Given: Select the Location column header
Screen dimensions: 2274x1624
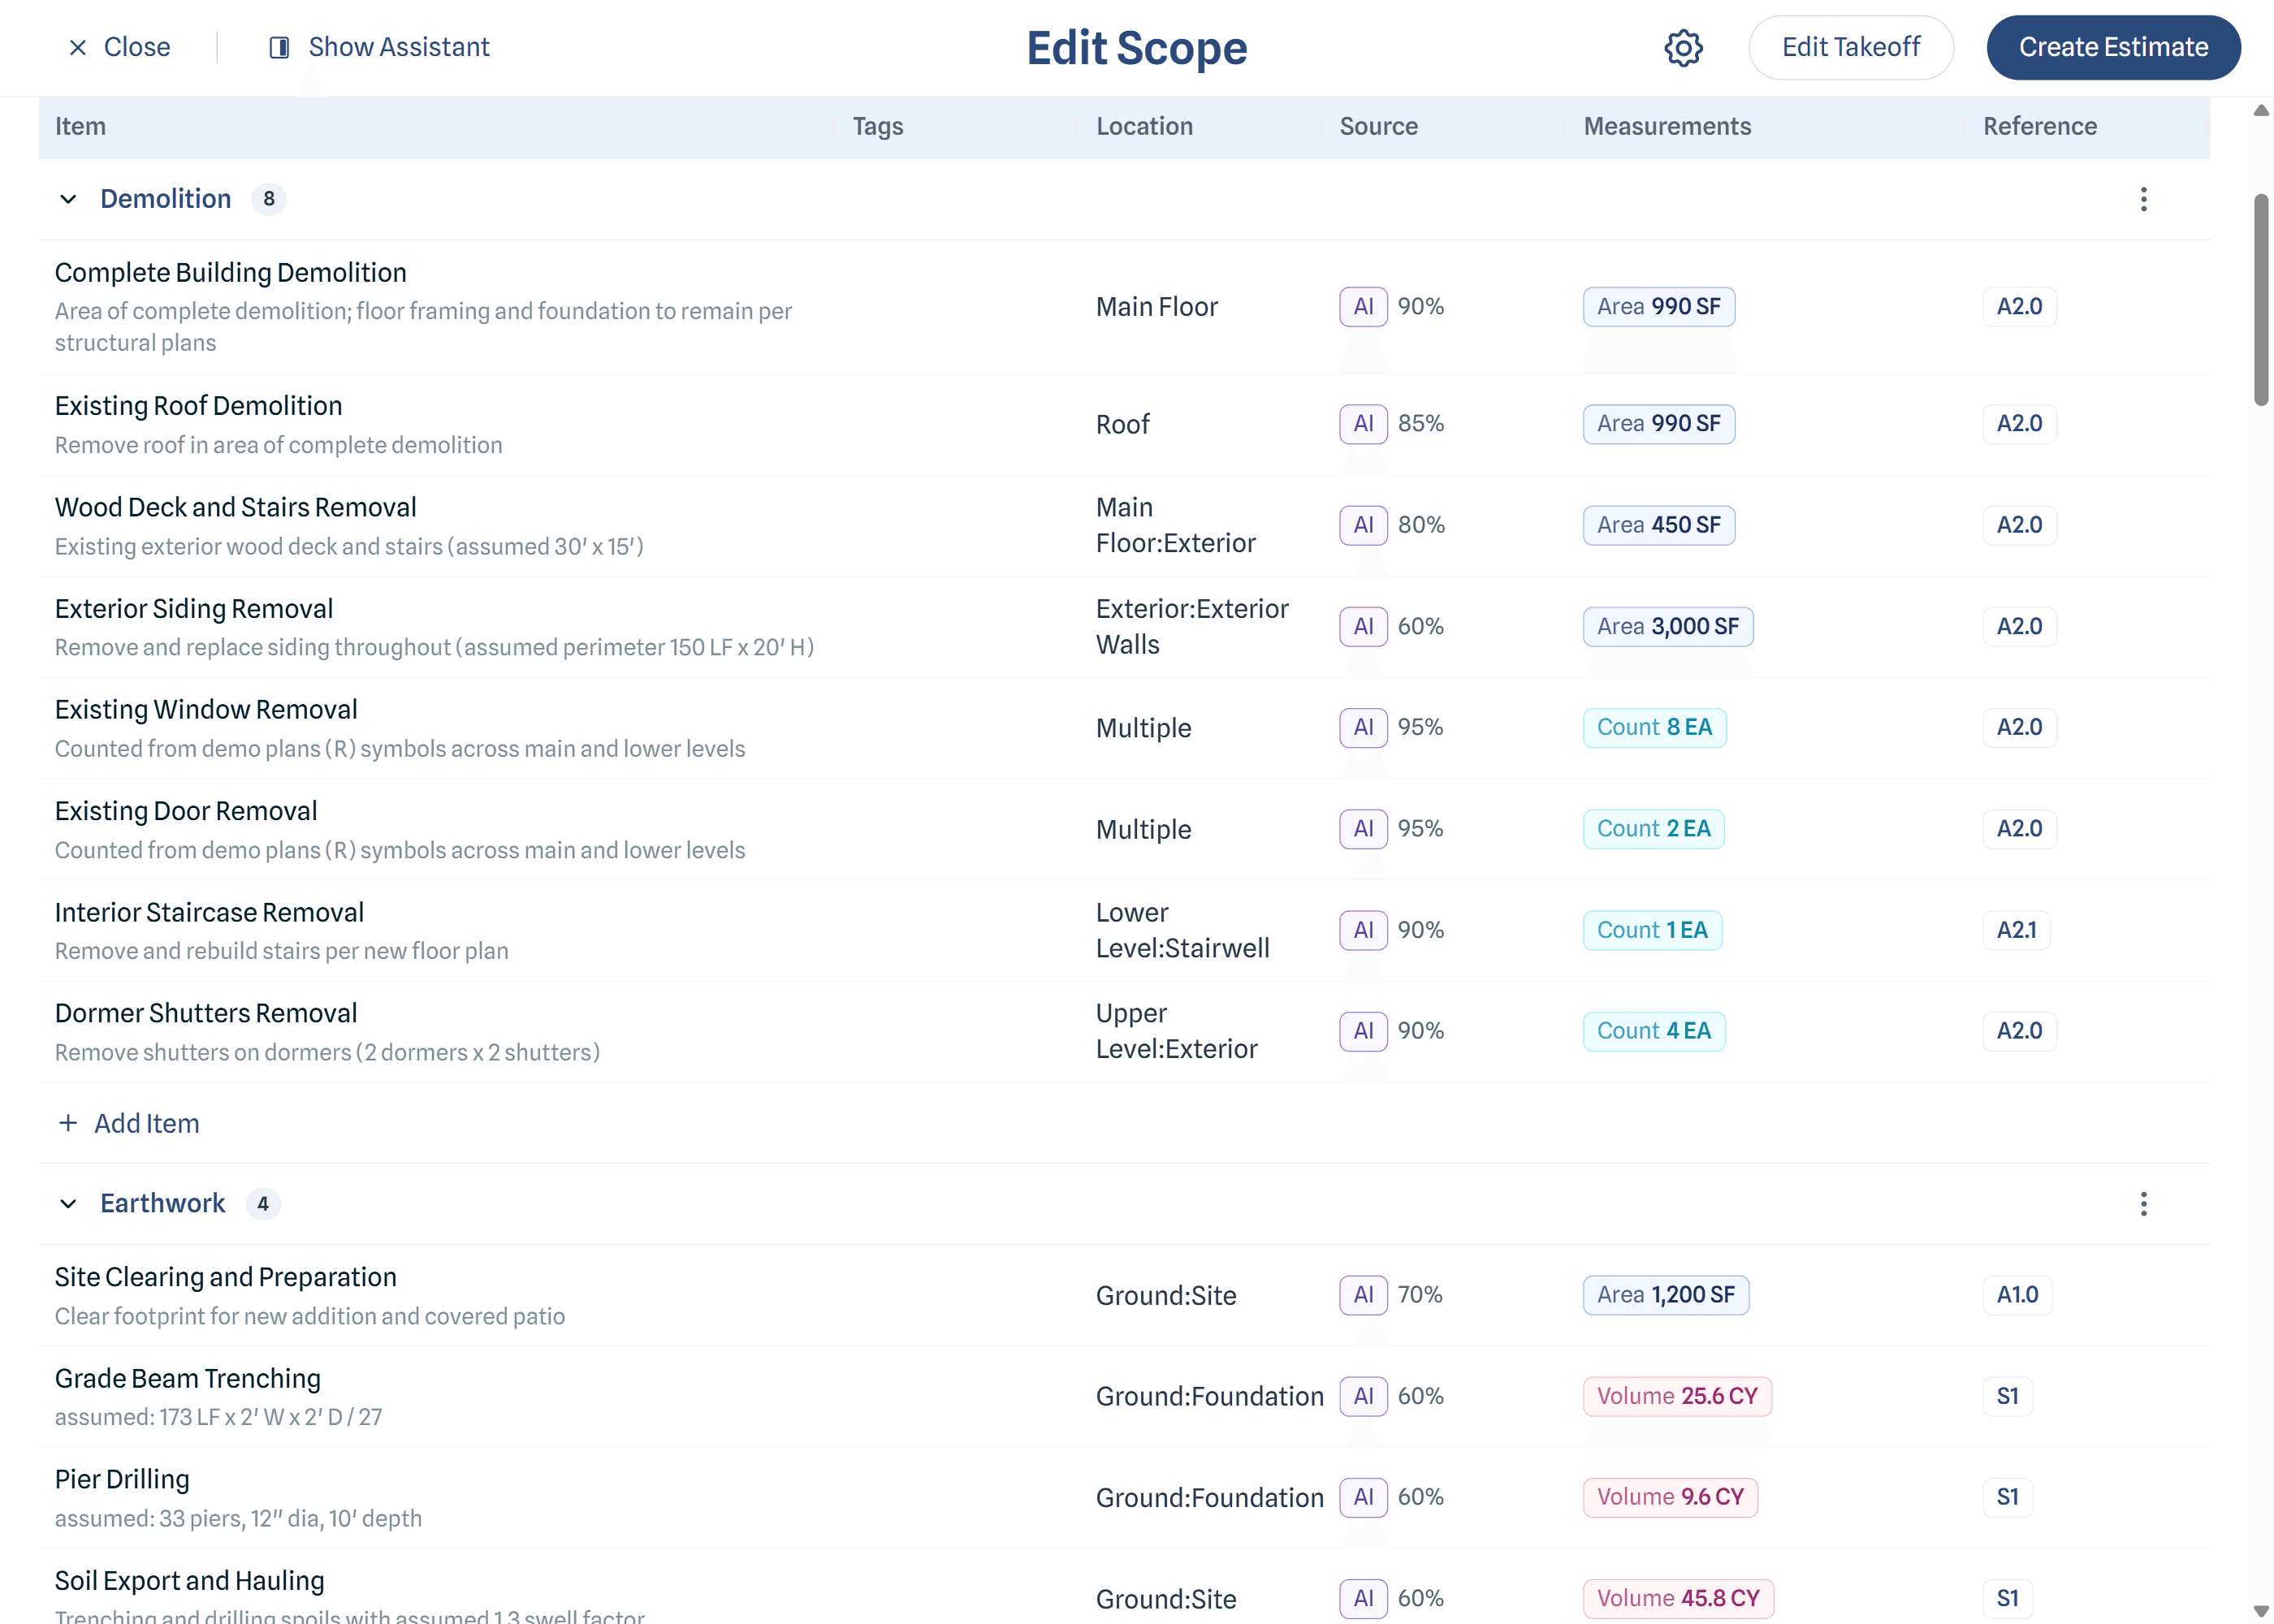Looking at the screenshot, I should [1144, 126].
